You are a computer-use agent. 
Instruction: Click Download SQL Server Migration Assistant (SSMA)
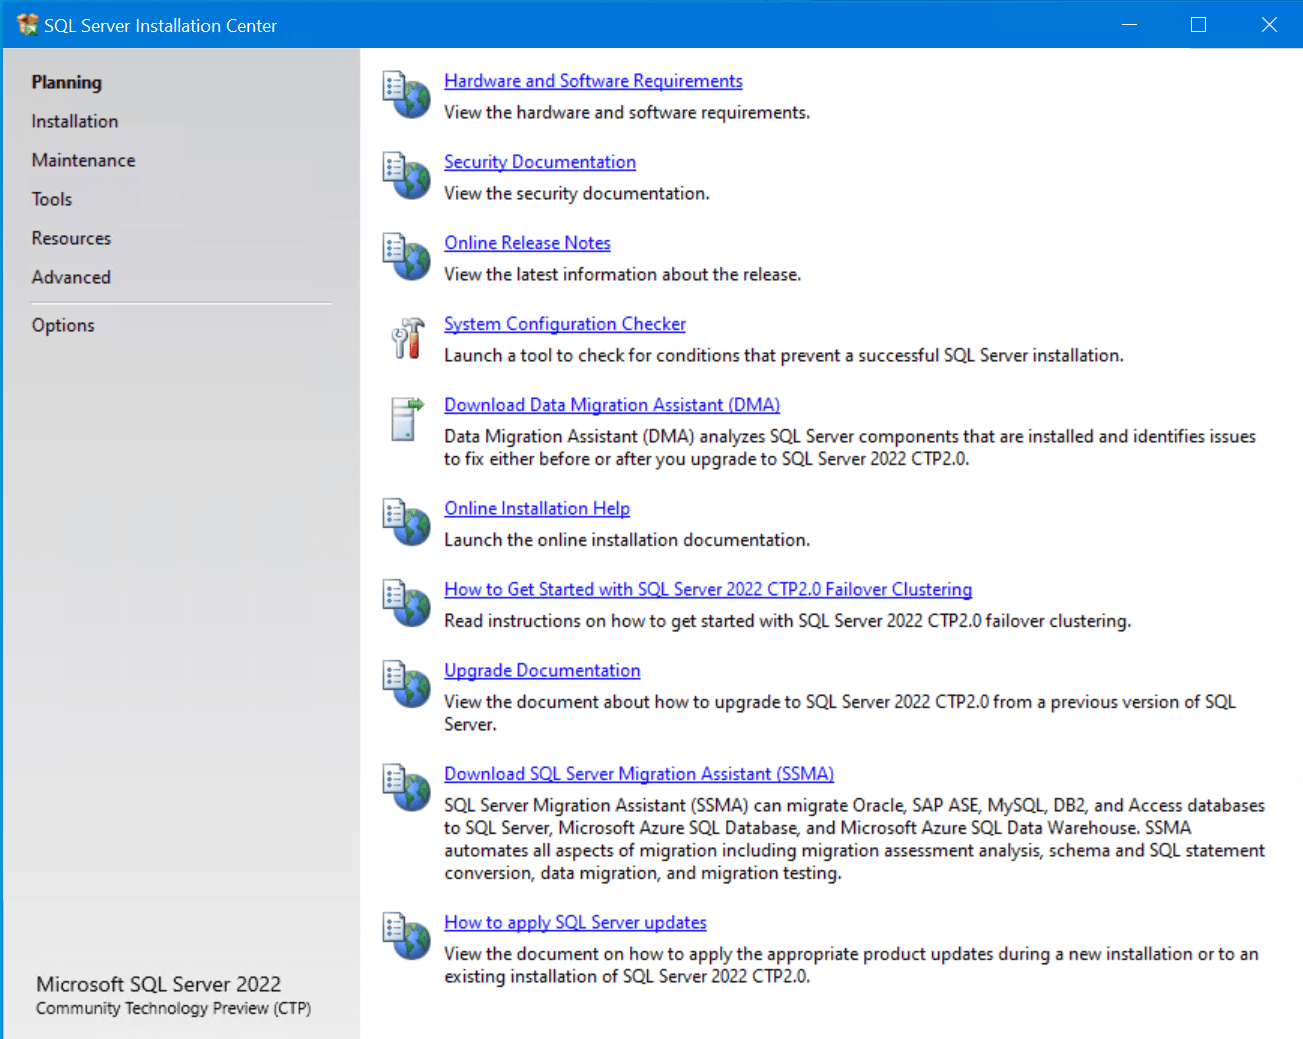click(638, 773)
